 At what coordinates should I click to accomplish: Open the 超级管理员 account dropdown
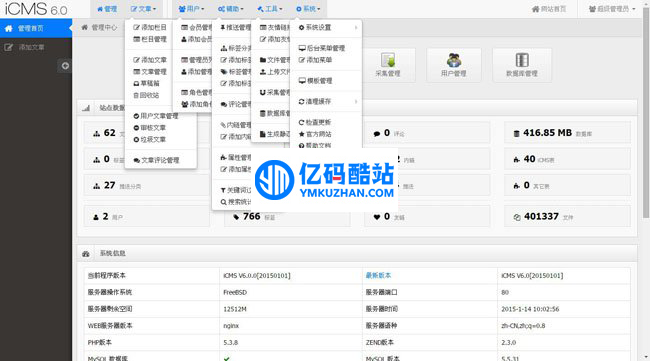pyautogui.click(x=612, y=9)
